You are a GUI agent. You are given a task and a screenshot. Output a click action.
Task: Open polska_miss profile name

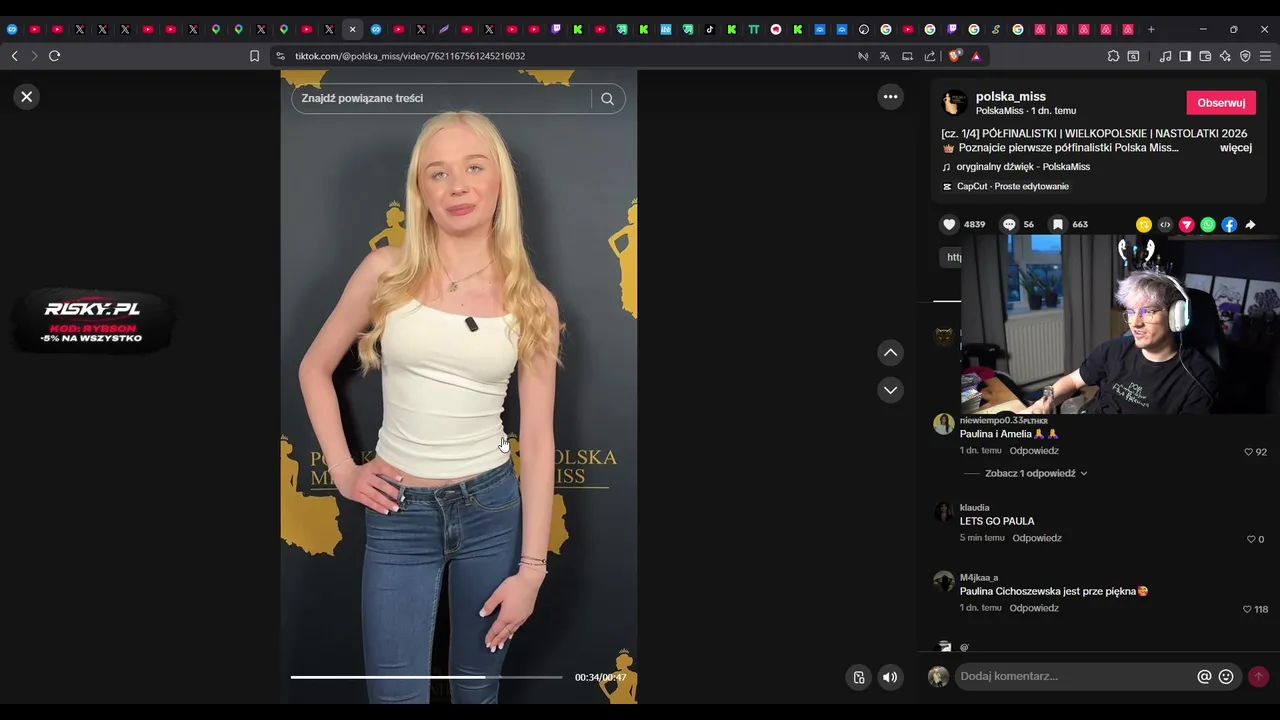[x=1011, y=97]
